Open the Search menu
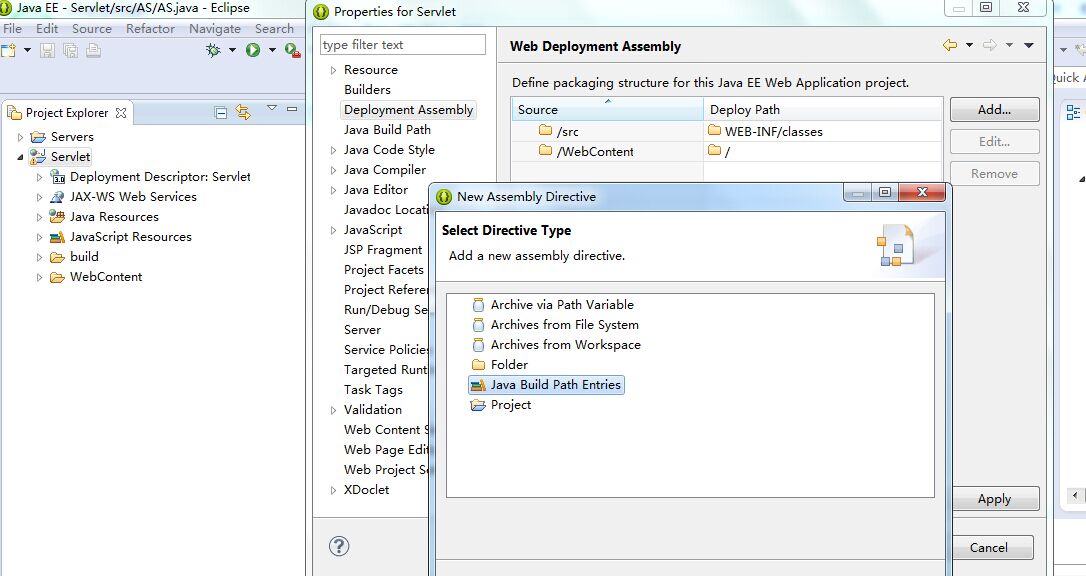1086x576 pixels. click(274, 28)
